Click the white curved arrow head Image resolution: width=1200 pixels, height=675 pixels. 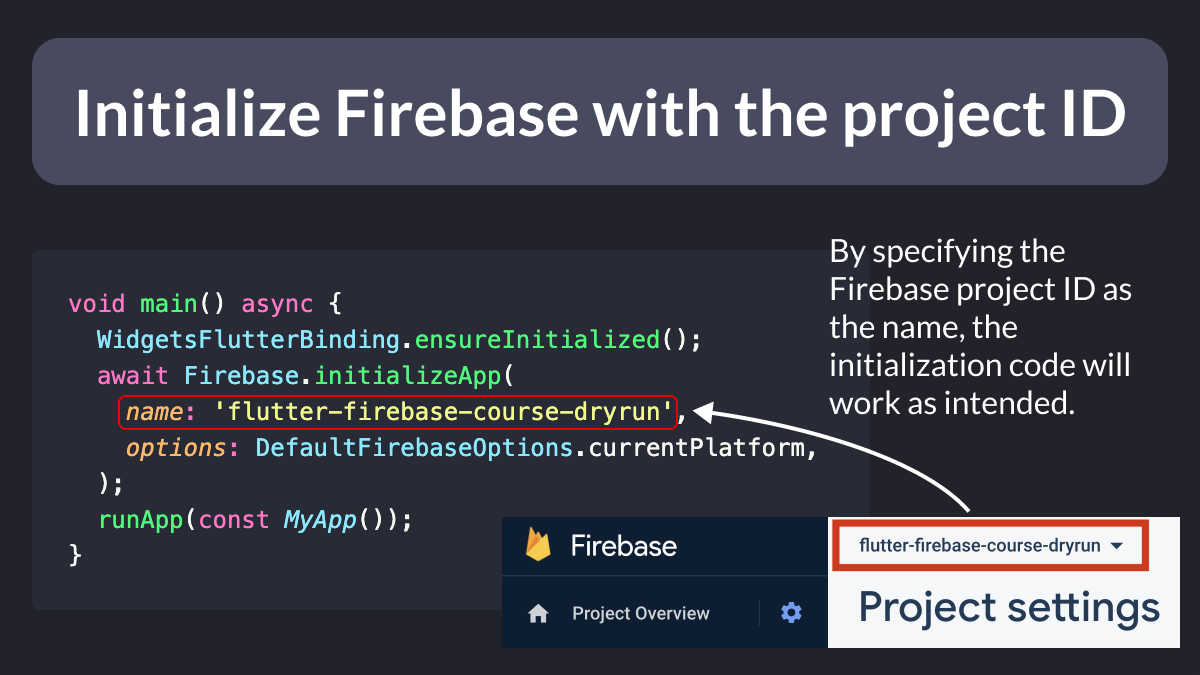(702, 410)
